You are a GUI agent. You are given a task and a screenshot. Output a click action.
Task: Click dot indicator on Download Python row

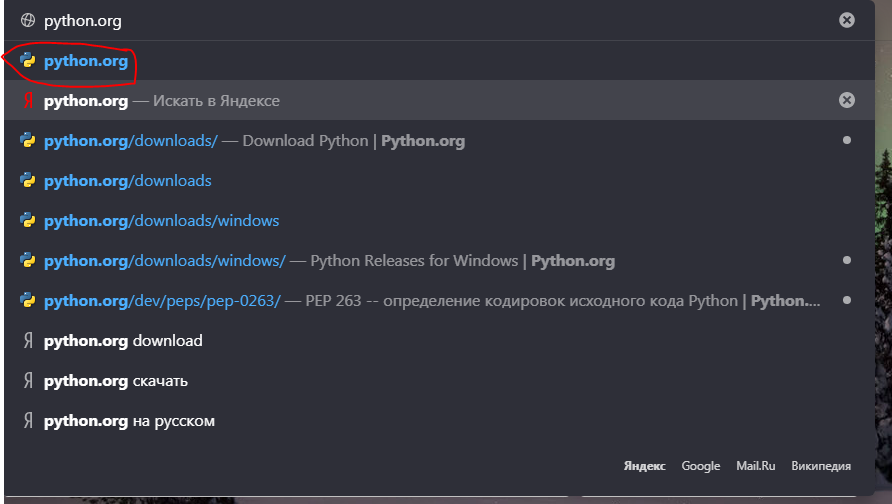(846, 140)
